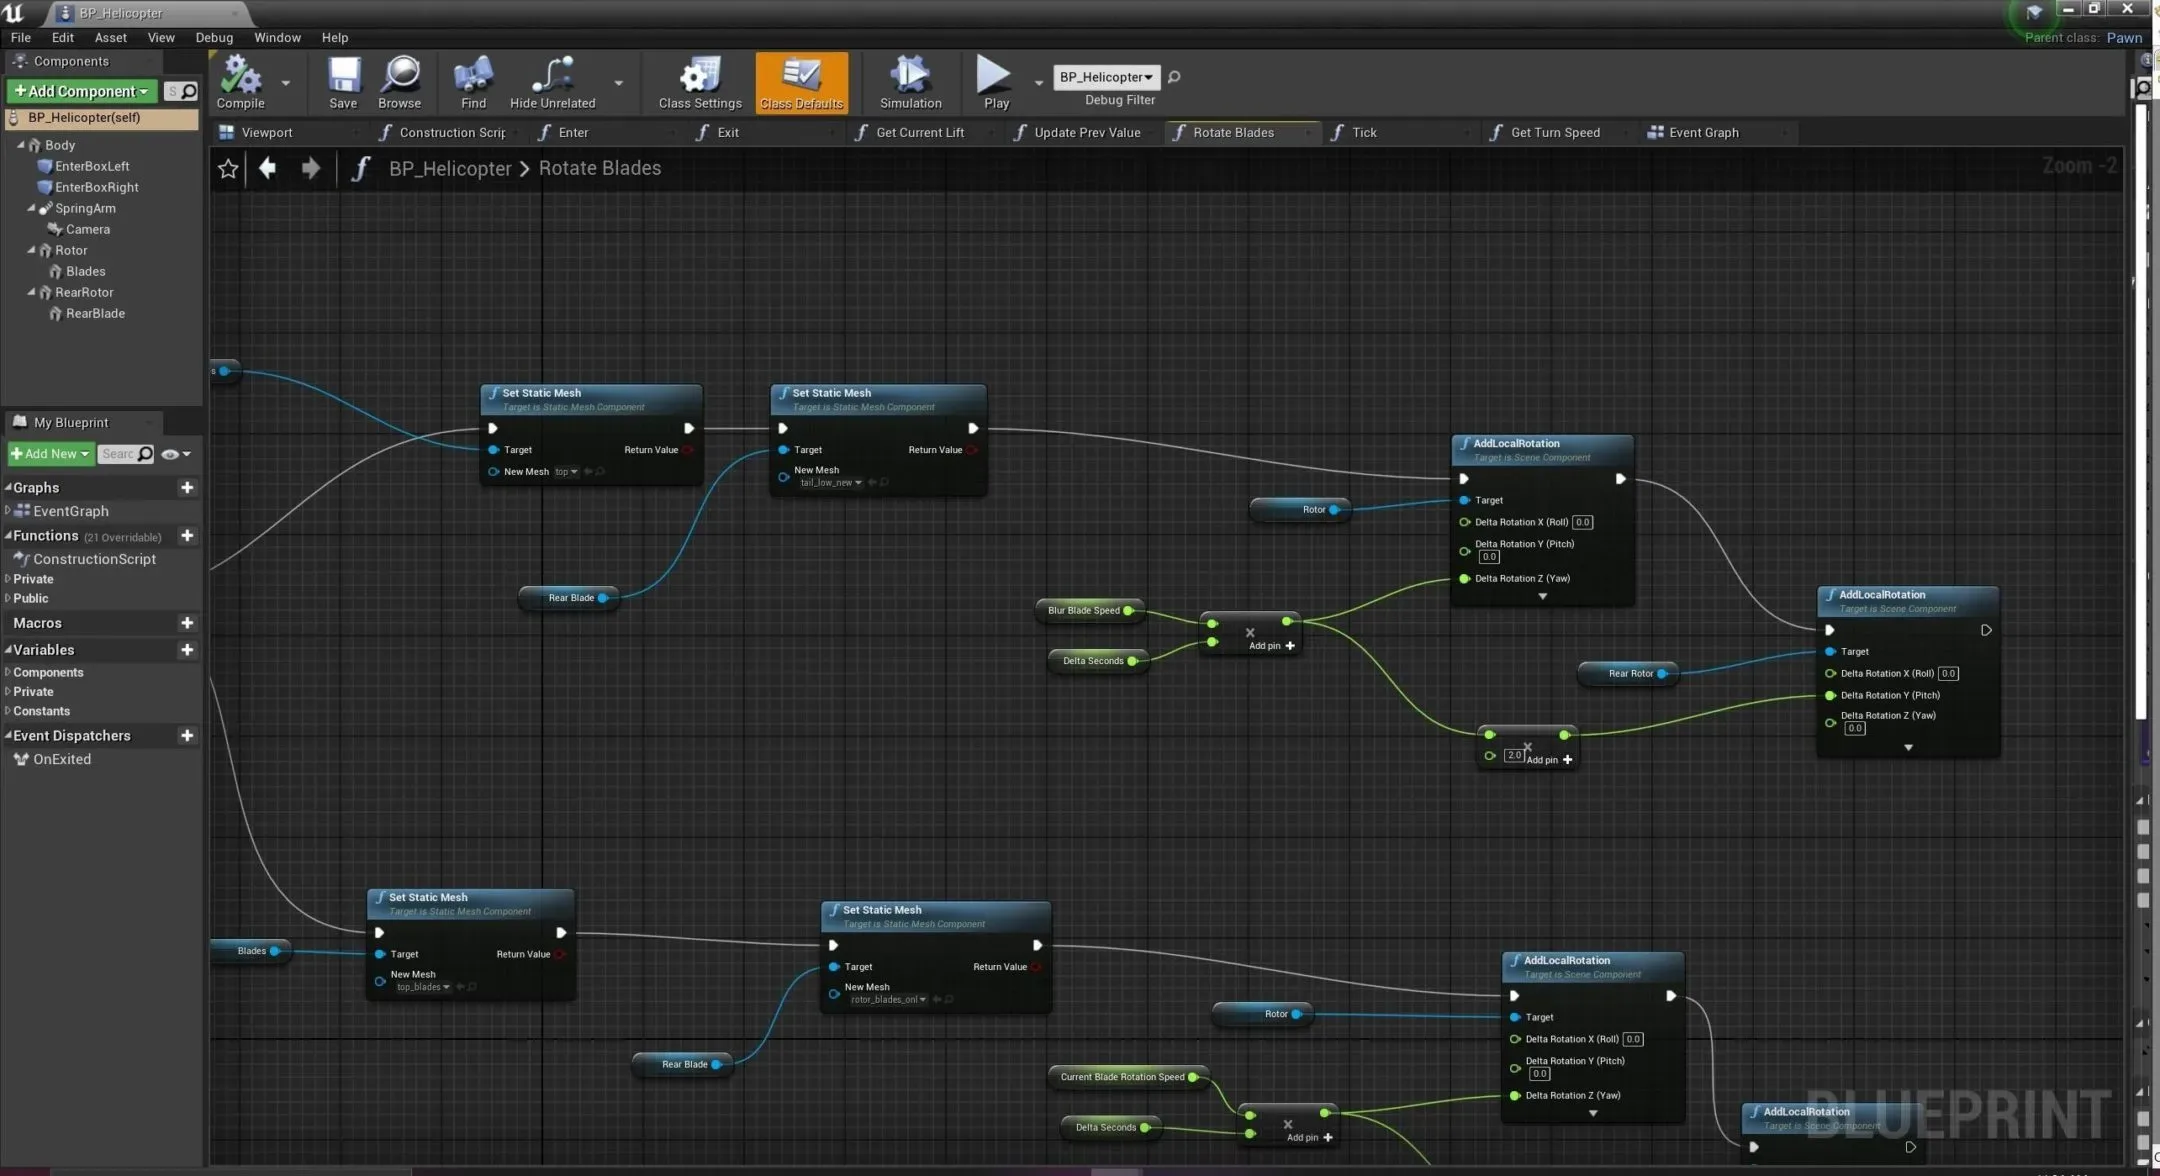Open the Asset menu
Screen dimensions: 2160x1176
point(111,37)
